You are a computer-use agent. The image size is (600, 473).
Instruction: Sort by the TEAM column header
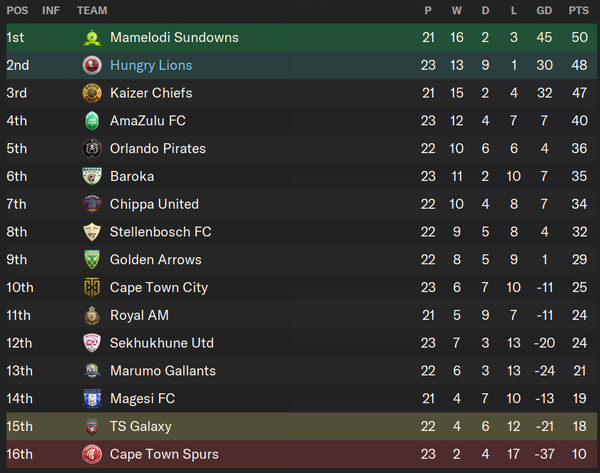pos(92,10)
